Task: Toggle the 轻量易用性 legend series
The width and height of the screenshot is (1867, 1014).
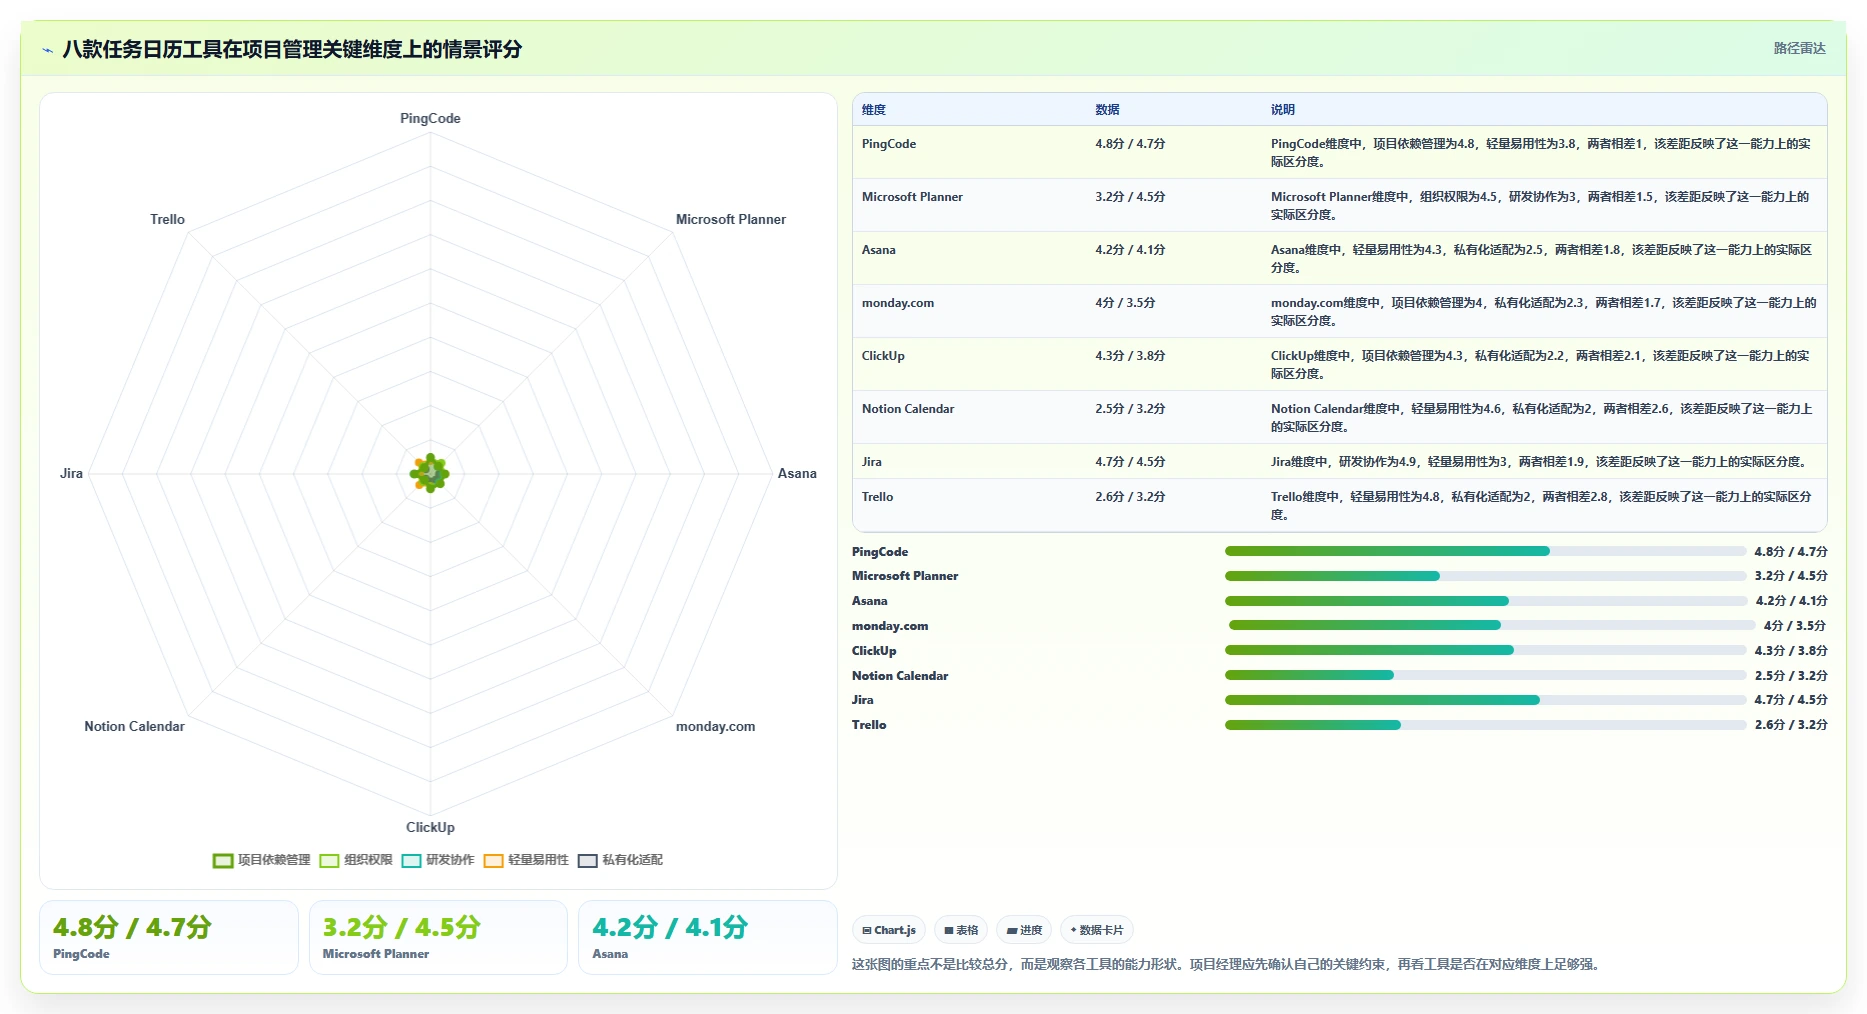Action: (x=526, y=860)
